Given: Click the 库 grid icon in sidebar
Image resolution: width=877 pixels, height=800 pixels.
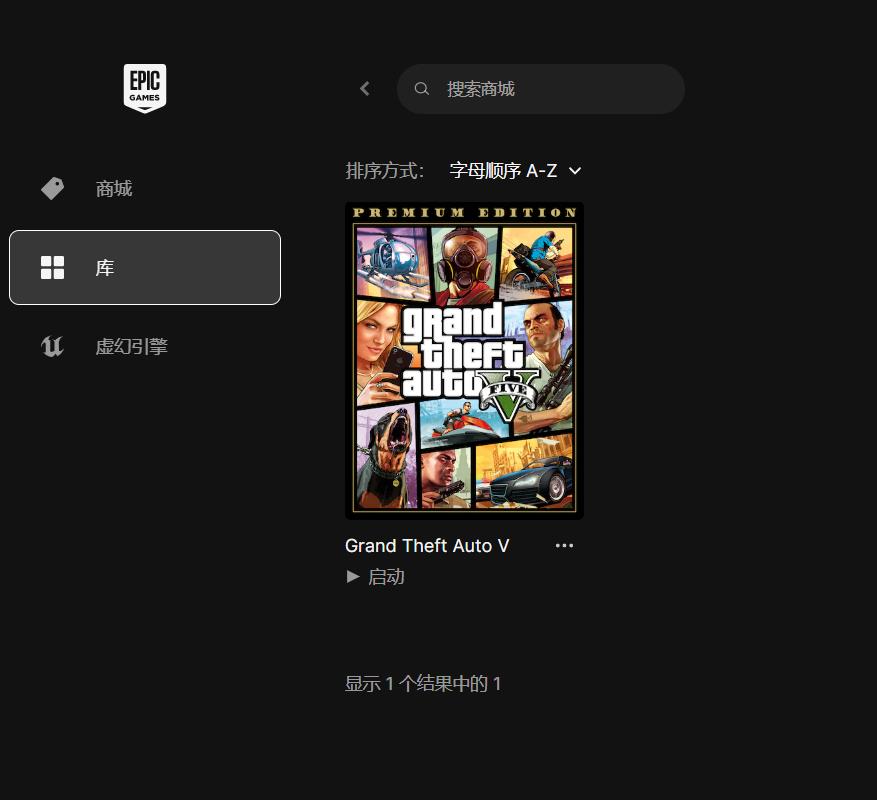Looking at the screenshot, I should 52,267.
